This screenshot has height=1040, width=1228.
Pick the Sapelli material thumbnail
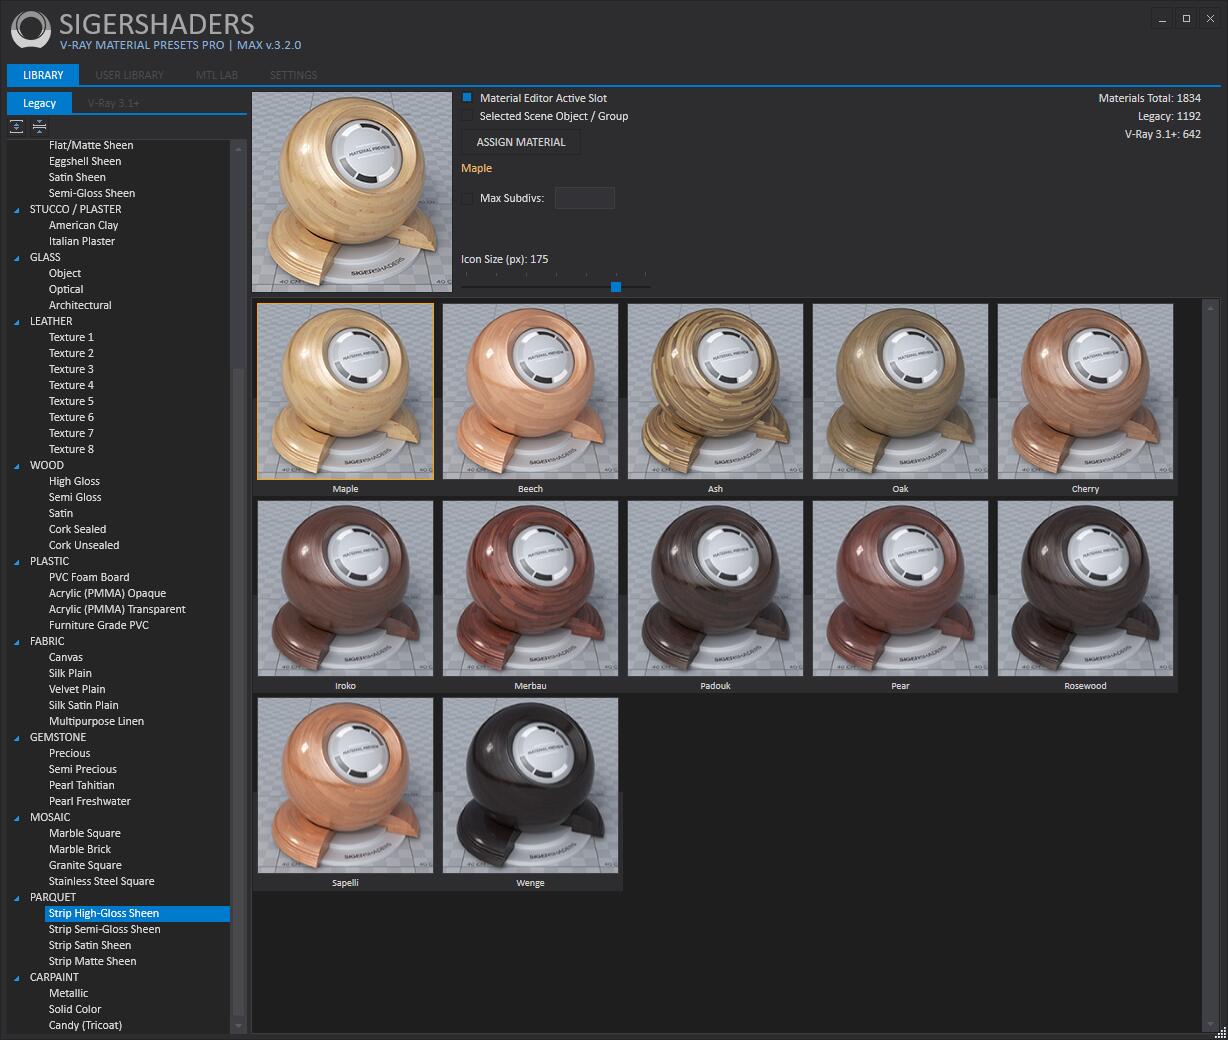[346, 785]
